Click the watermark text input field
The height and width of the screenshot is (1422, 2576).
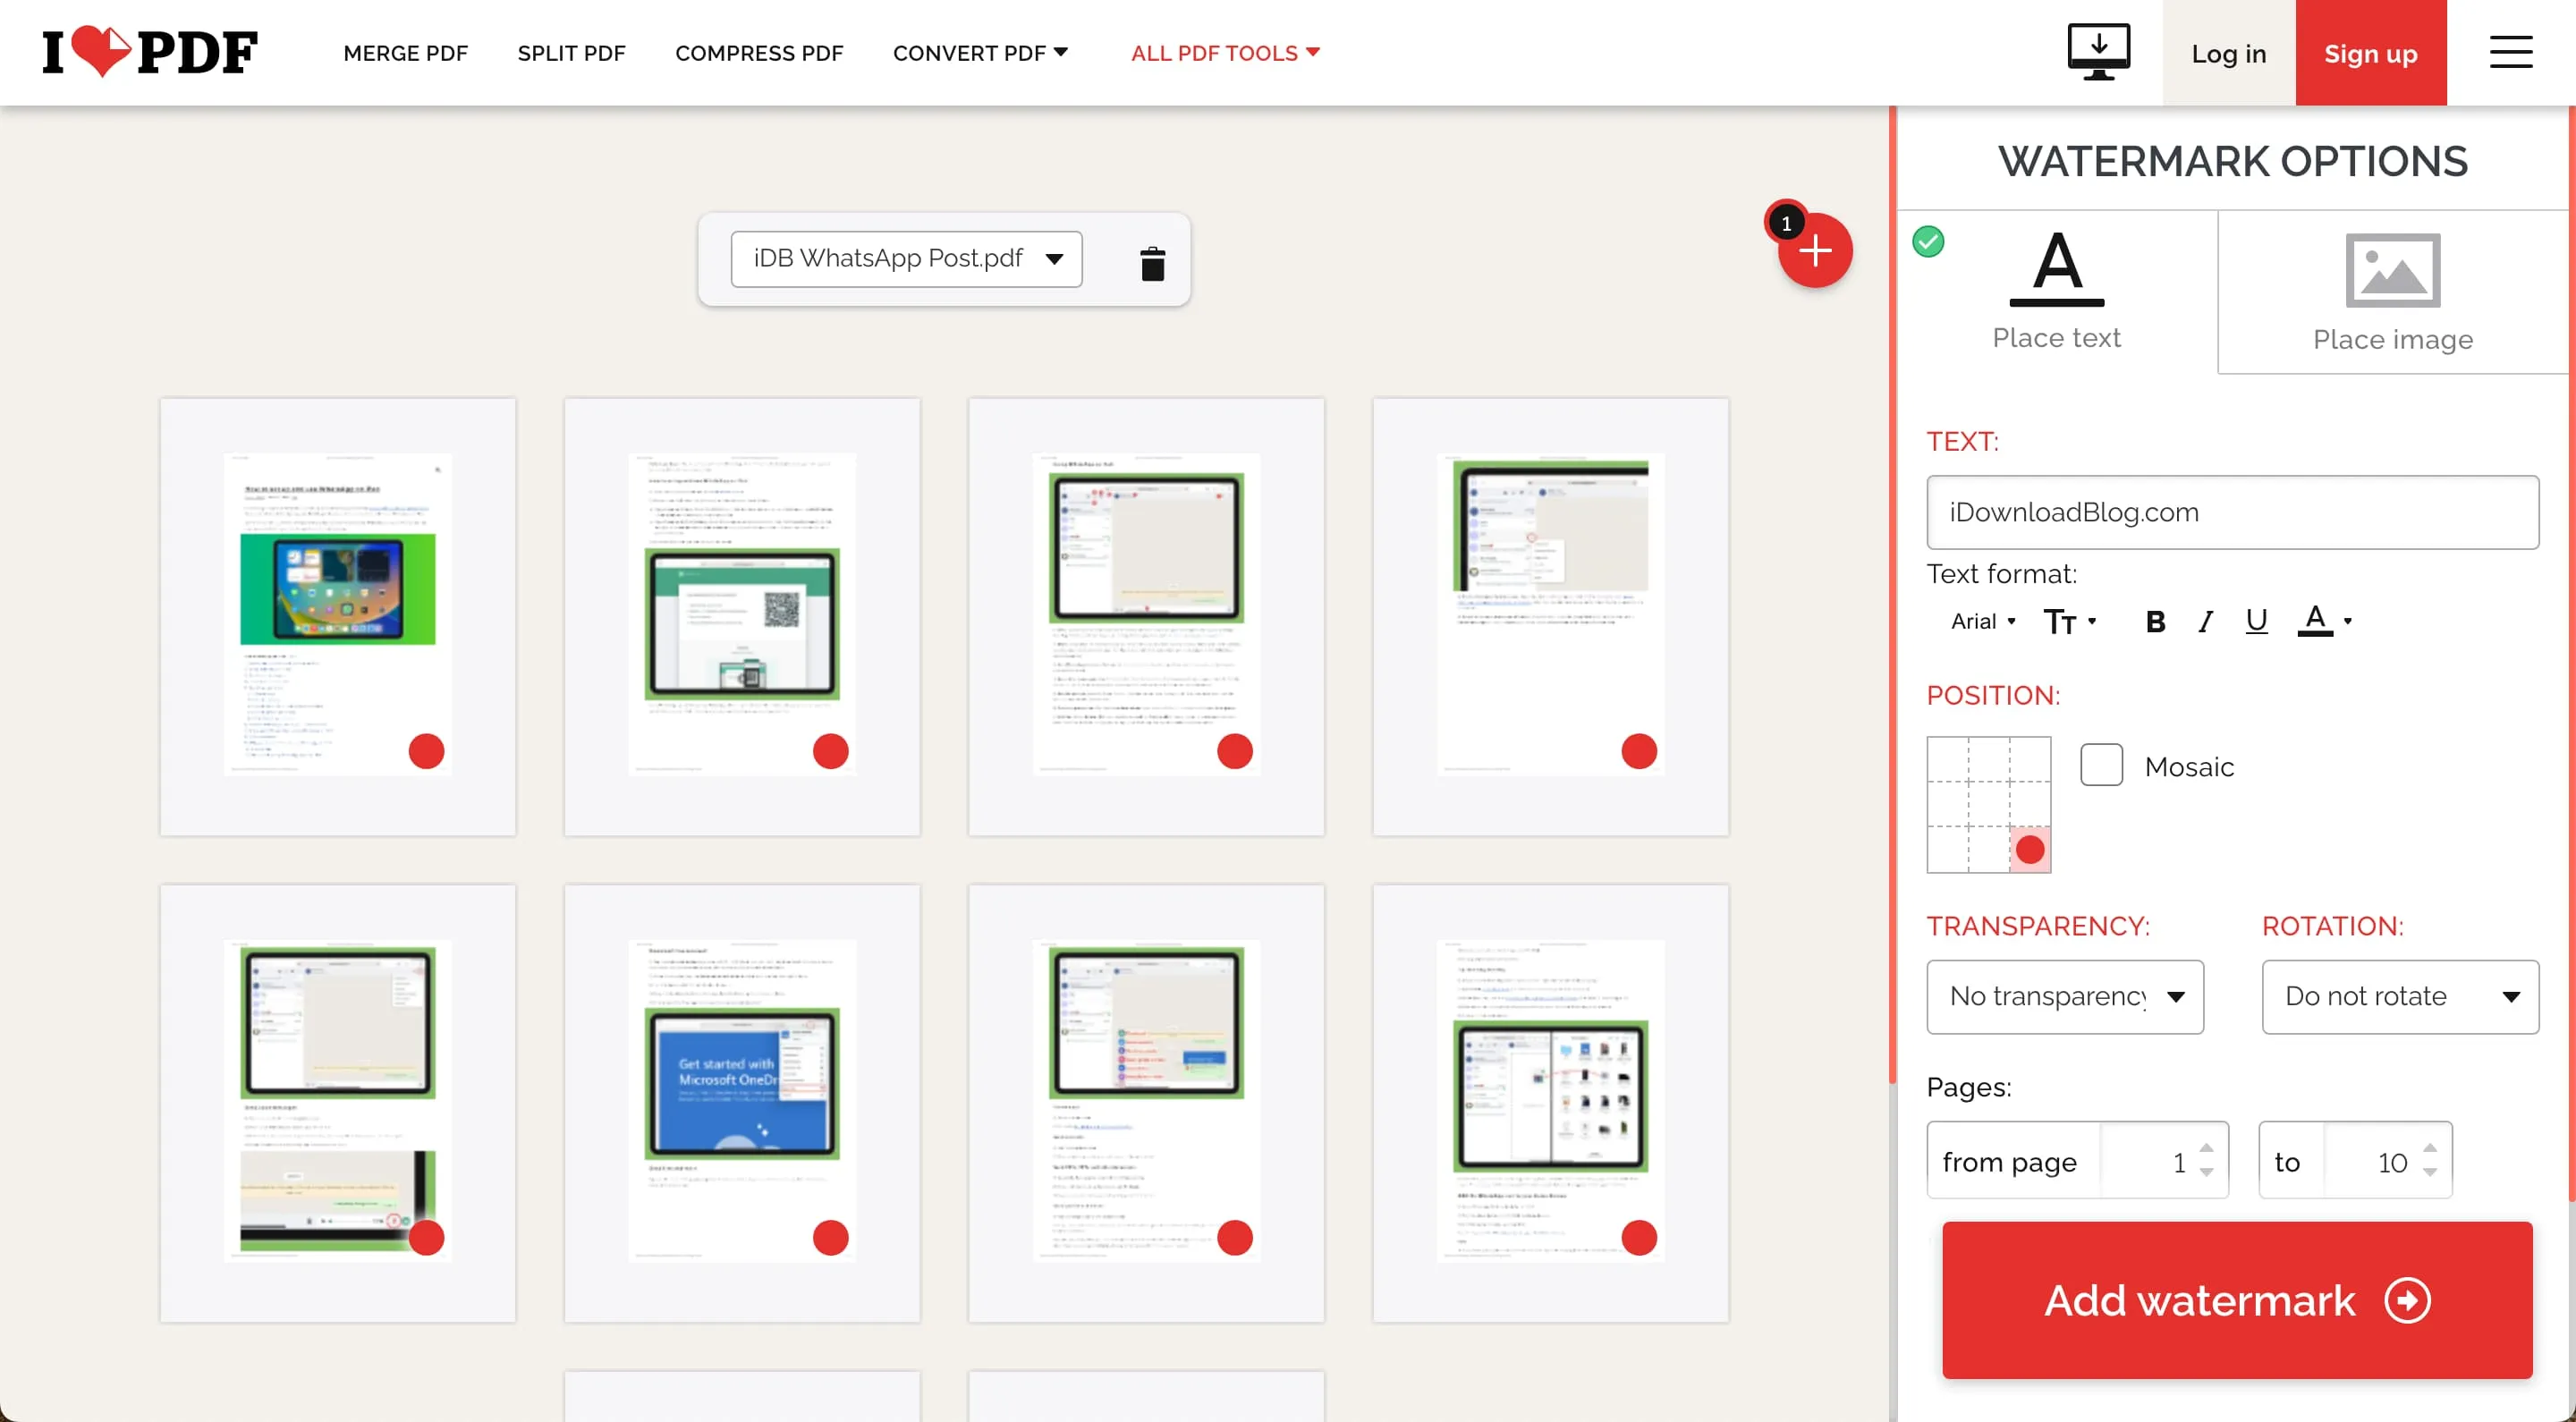point(2232,512)
